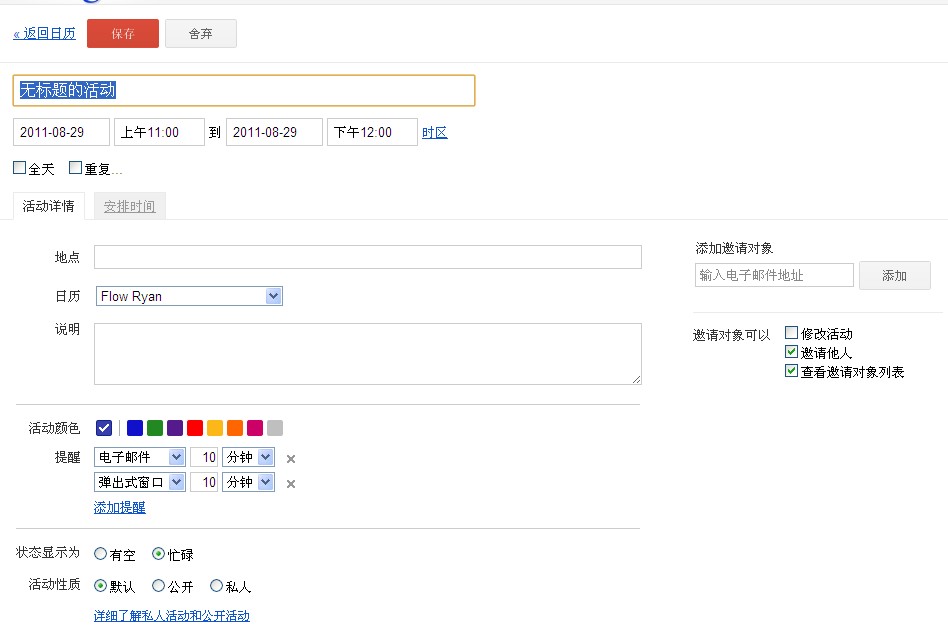
Task: Click the 上午11:00 start time field
Action: click(x=160, y=132)
